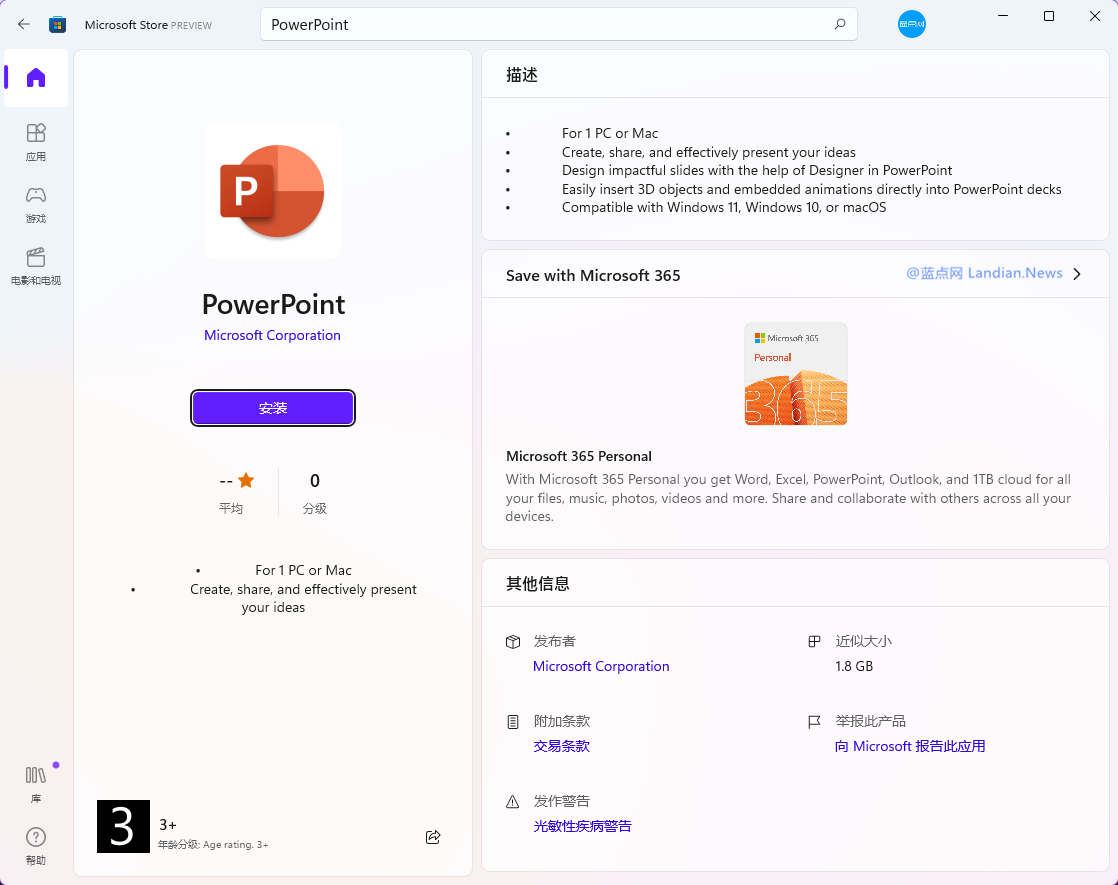Click the 安装 install button
Viewport: 1118px width, 885px height.
[x=273, y=408]
